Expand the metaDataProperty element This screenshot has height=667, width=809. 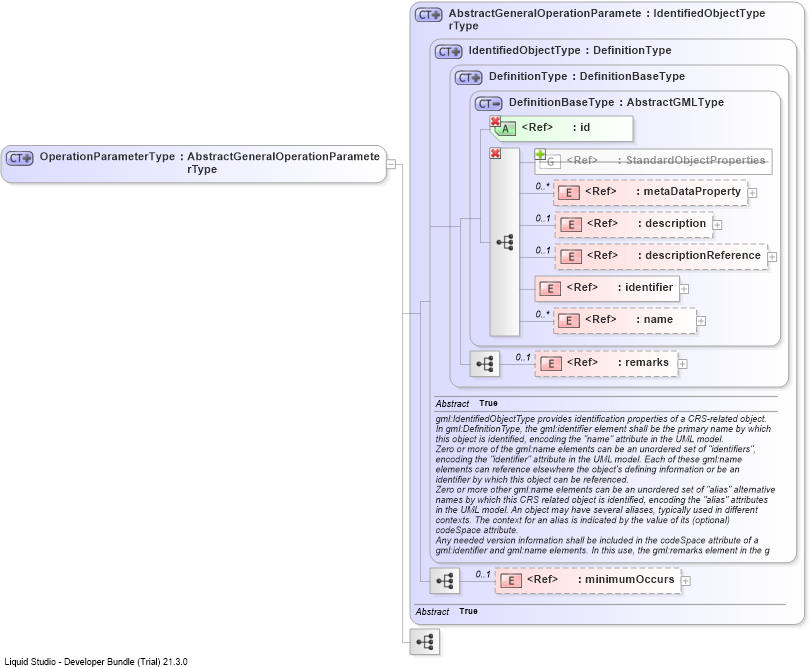[752, 193]
